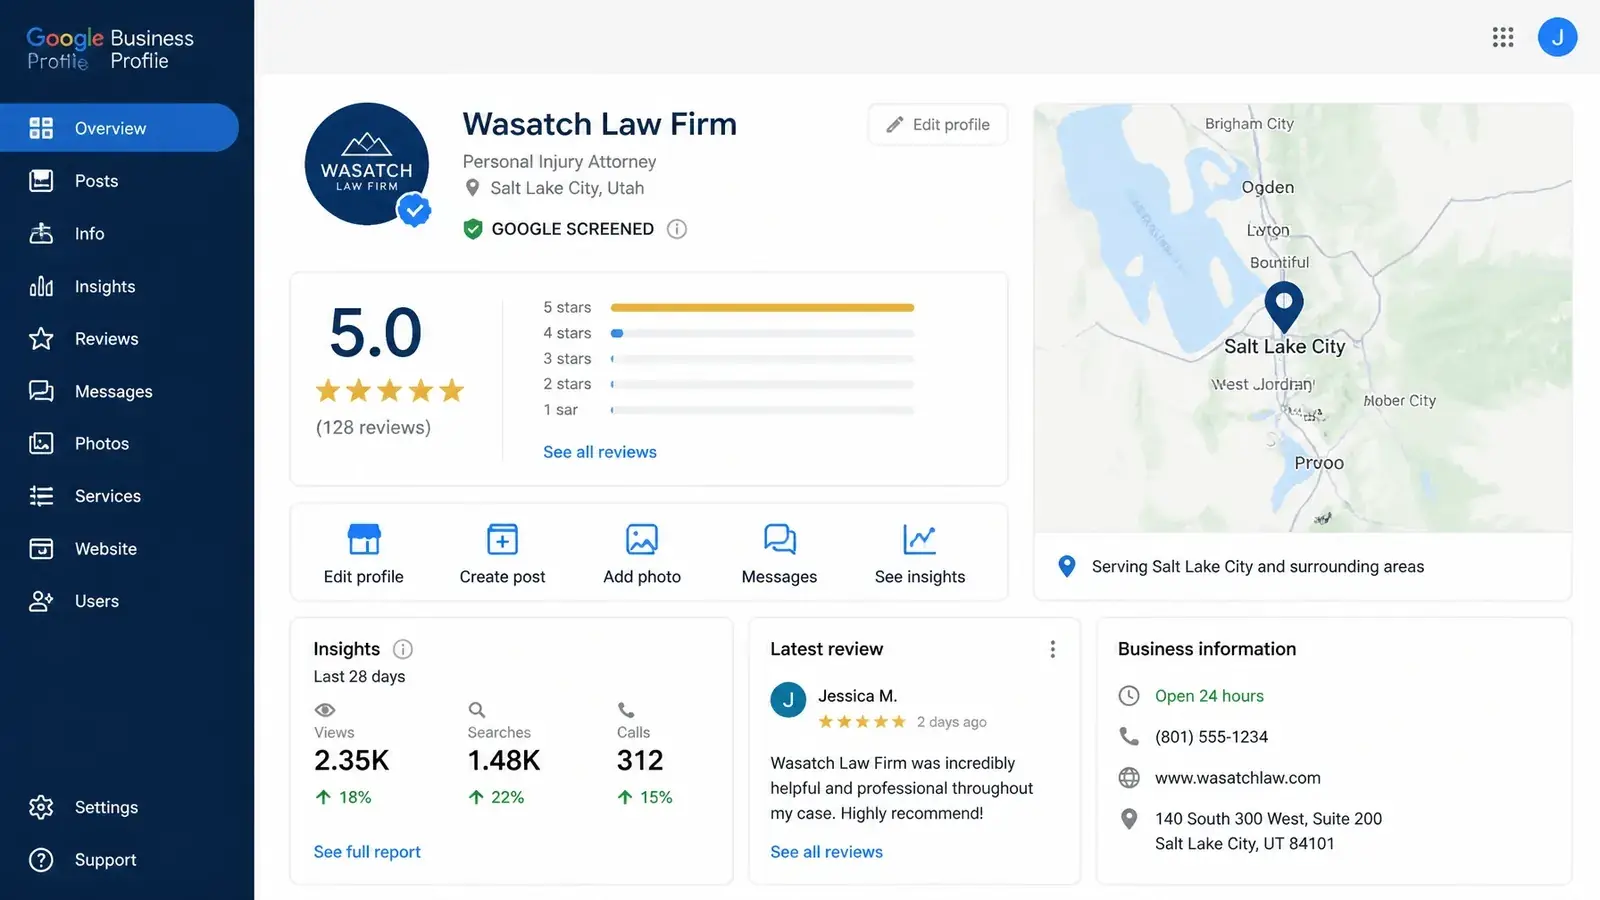Click the Users sidebar icon
This screenshot has height=900, width=1600.
41,601
